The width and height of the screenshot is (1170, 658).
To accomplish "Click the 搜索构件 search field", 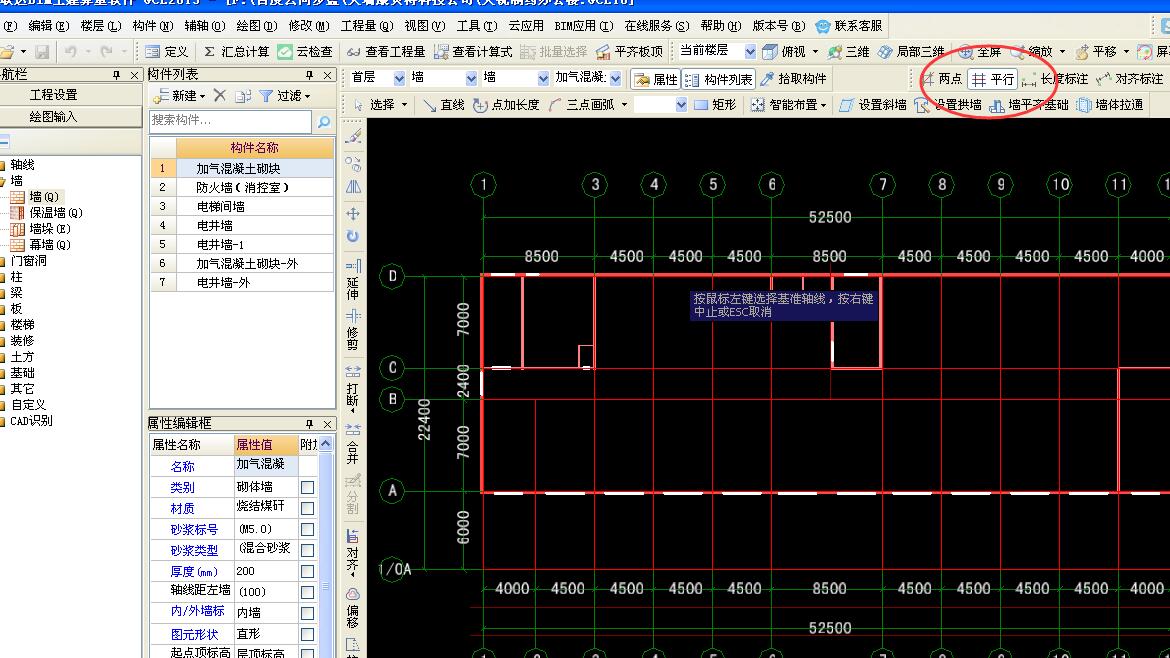I will coord(231,121).
